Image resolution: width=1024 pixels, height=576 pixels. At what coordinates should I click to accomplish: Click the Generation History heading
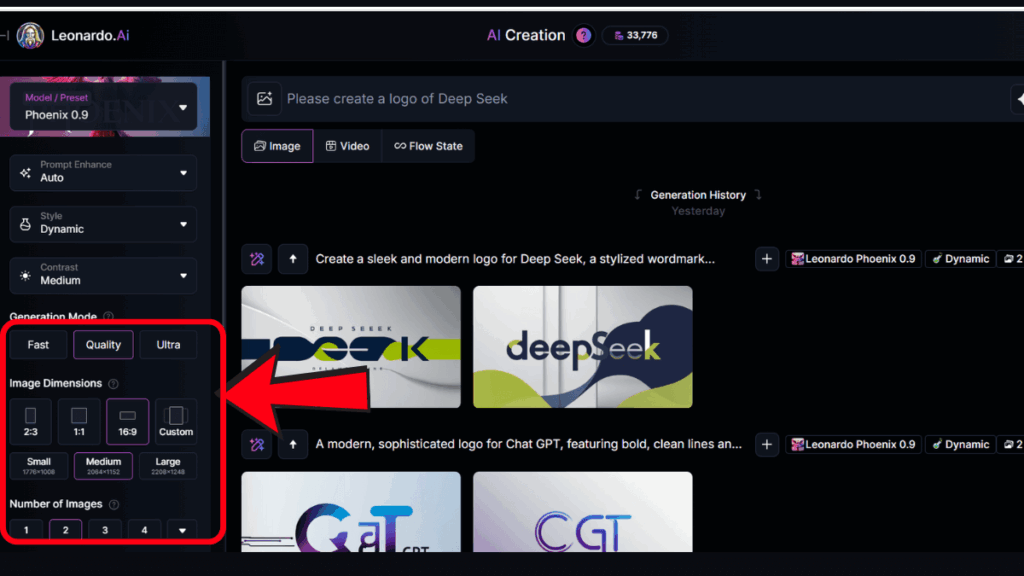point(698,195)
